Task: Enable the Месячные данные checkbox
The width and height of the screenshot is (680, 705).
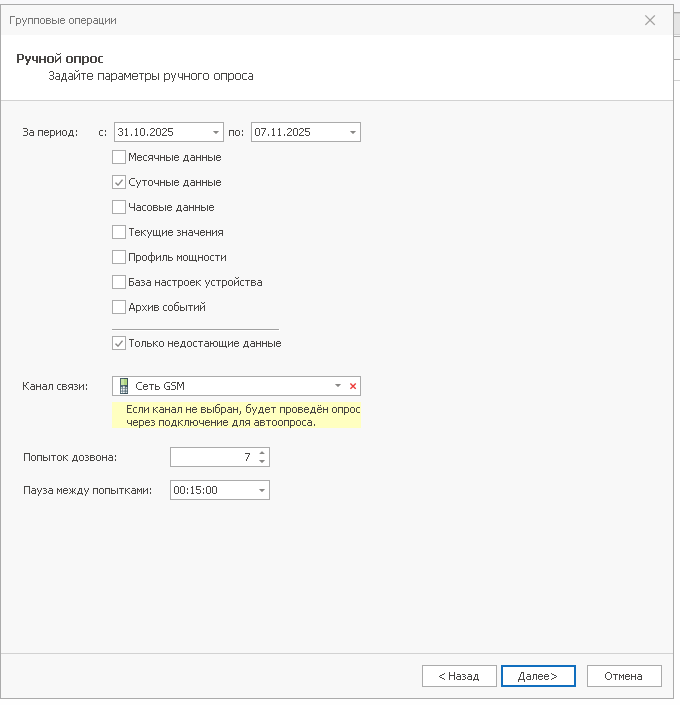Action: [119, 157]
